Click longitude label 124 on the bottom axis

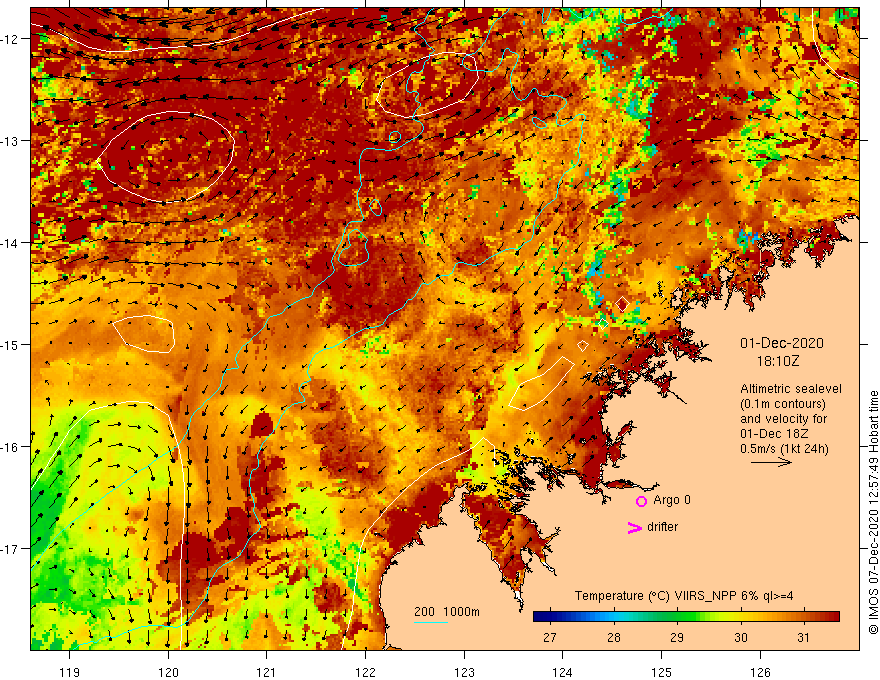[x=562, y=672]
